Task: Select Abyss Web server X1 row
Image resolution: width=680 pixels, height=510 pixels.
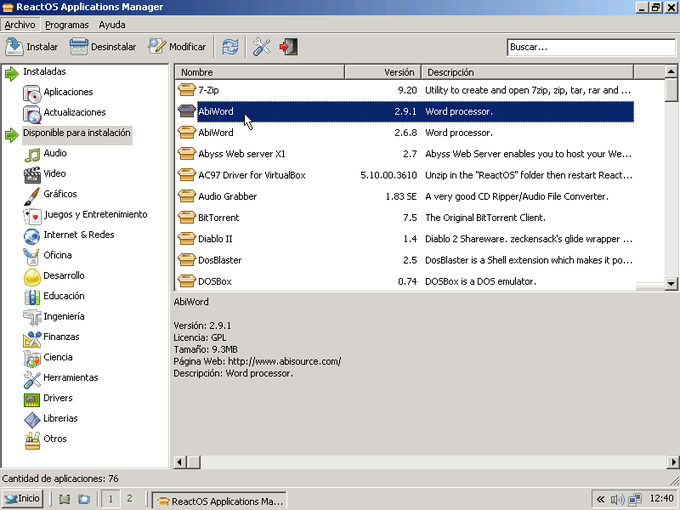Action: pos(405,154)
